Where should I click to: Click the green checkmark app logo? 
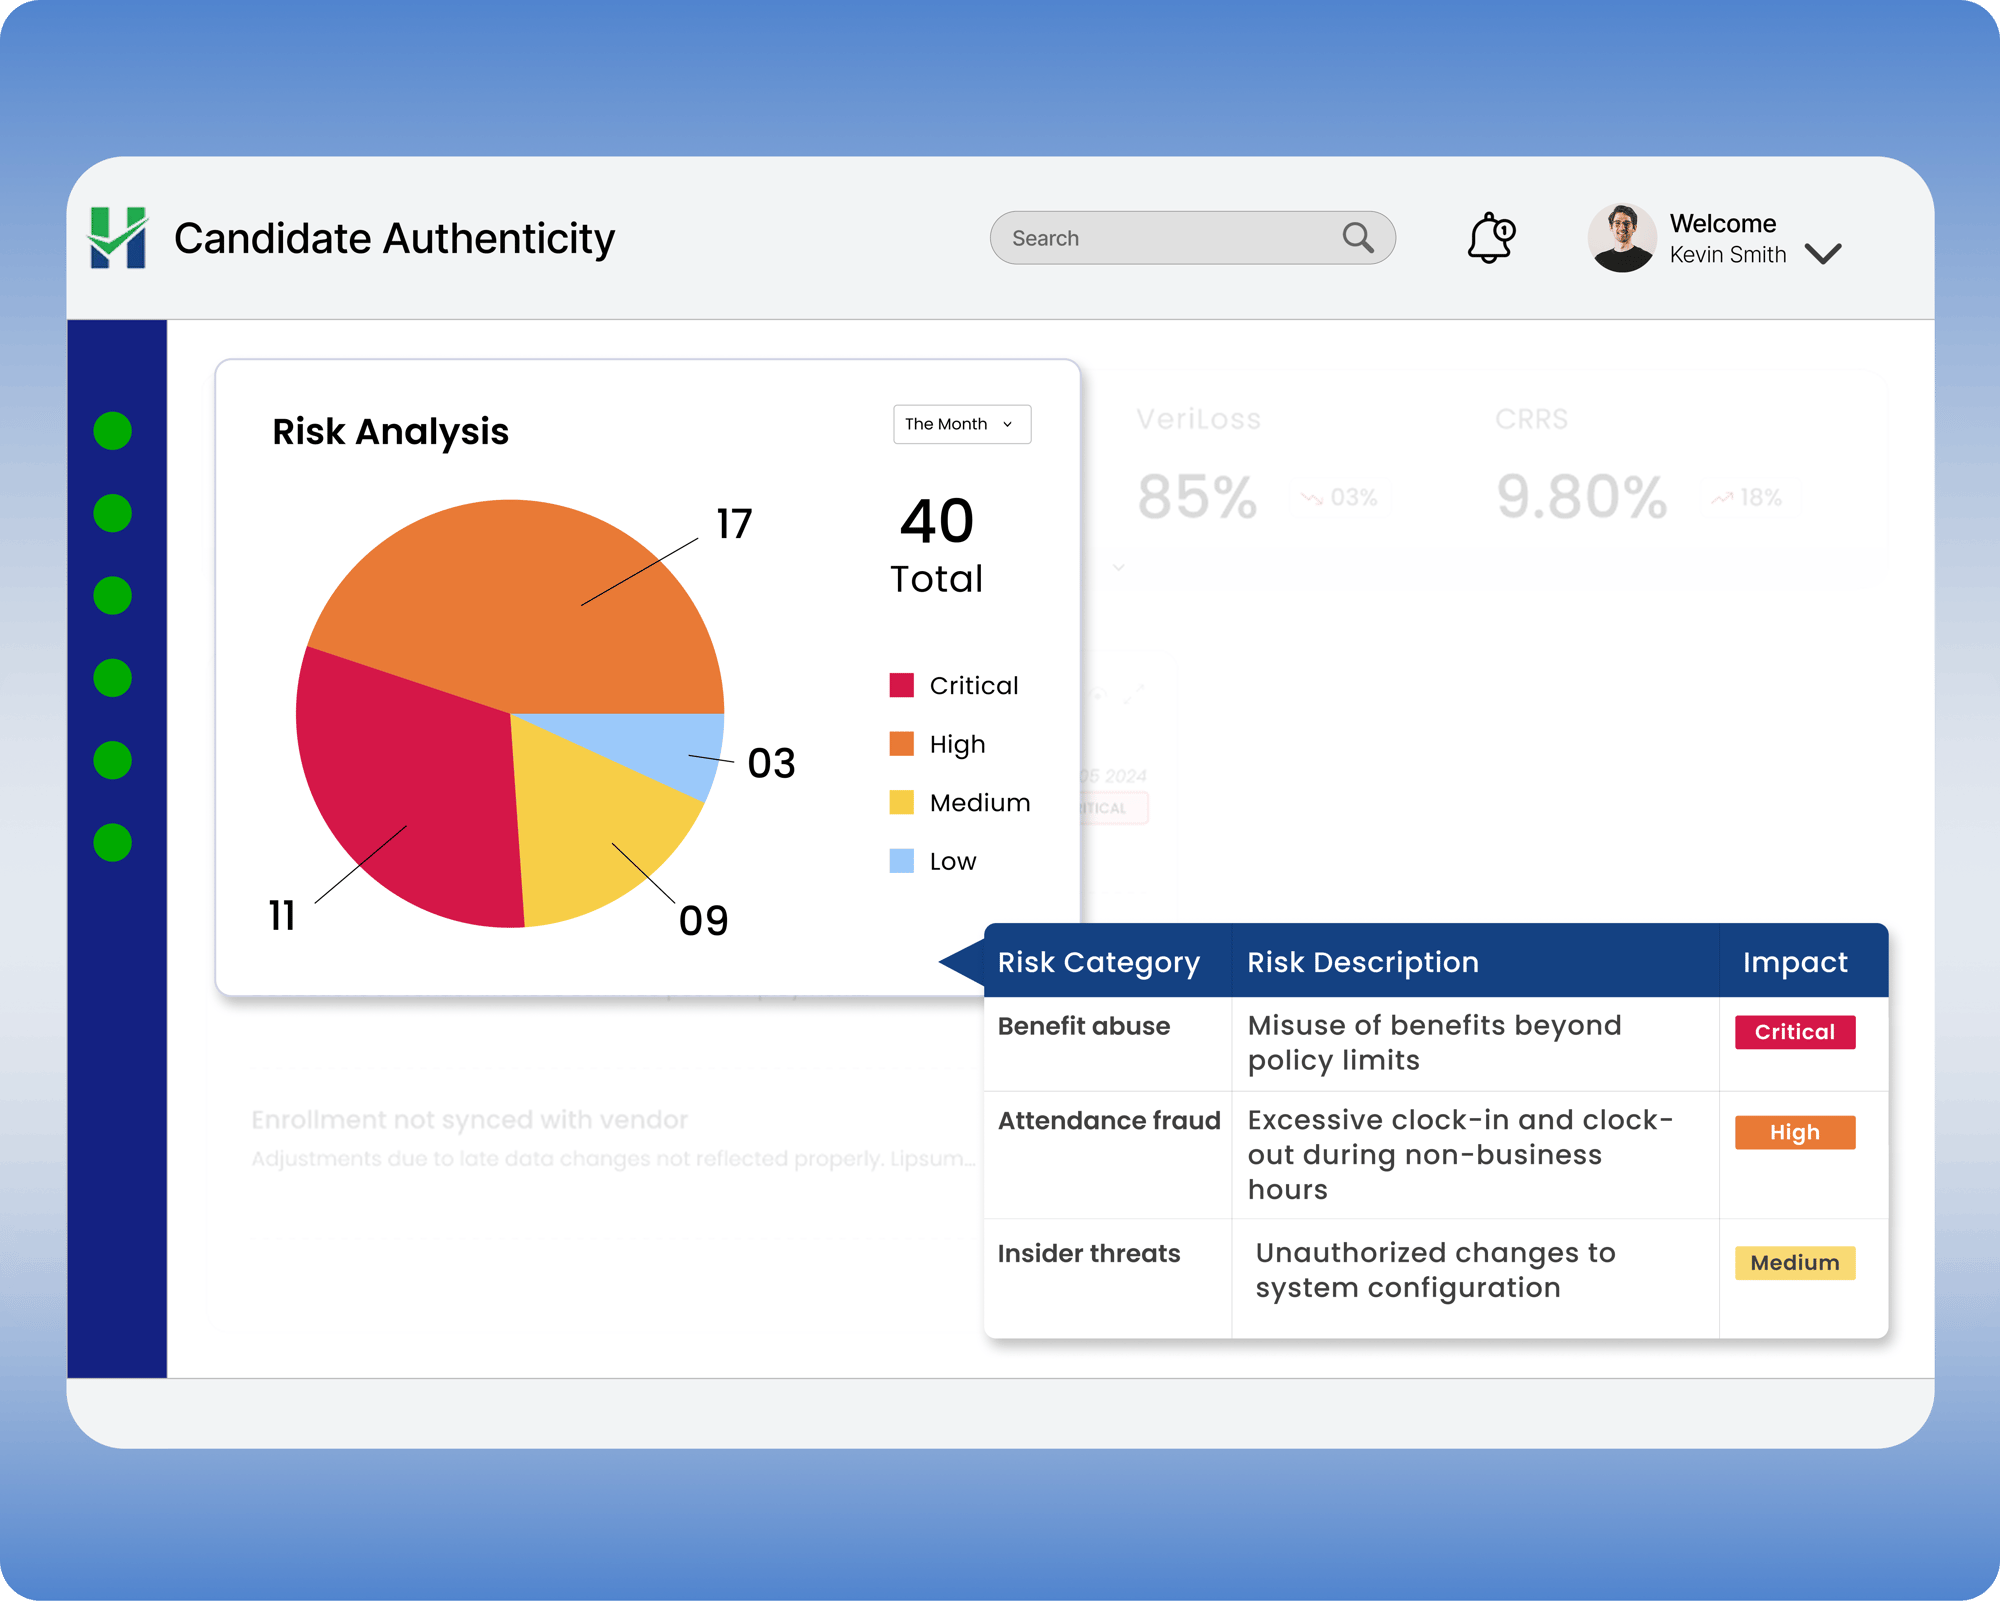point(118,238)
